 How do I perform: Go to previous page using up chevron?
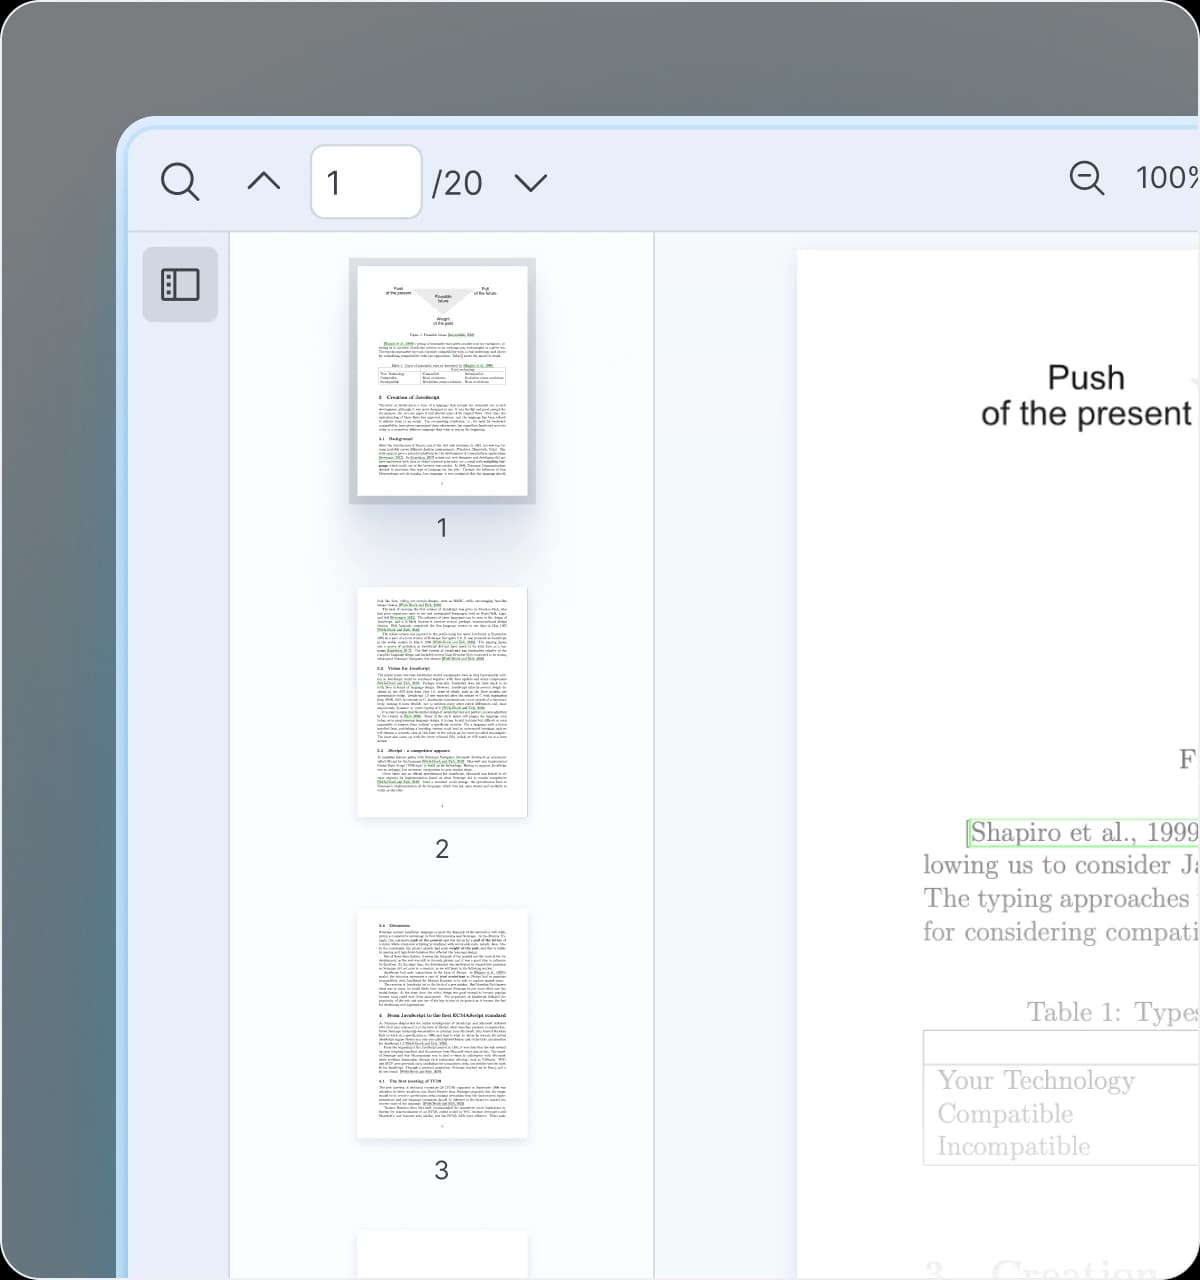[263, 182]
